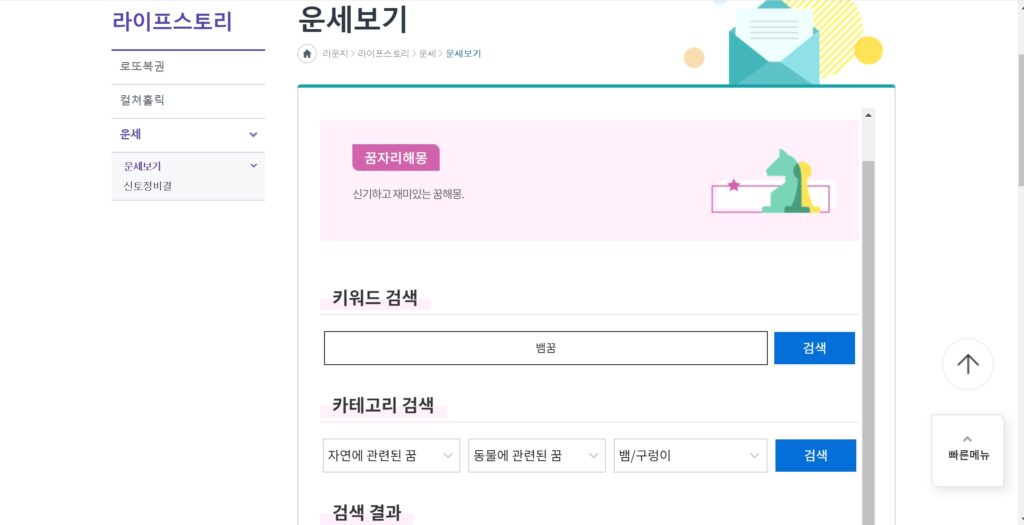Focus the keyword search field with 뱀꿈
The width and height of the screenshot is (1024, 525).
click(x=545, y=348)
